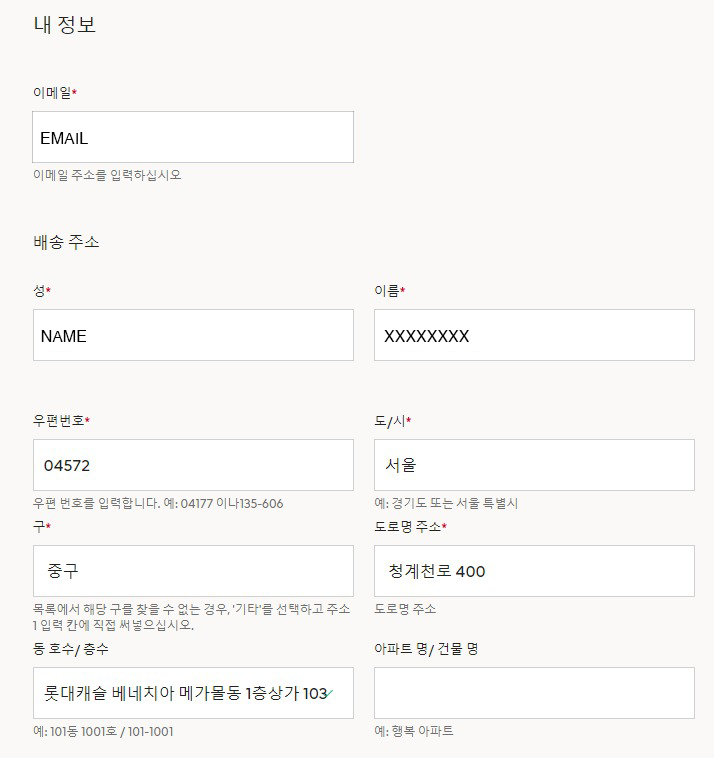Click the 동 호수/층수 label
714x758 pixels.
pos(71,649)
